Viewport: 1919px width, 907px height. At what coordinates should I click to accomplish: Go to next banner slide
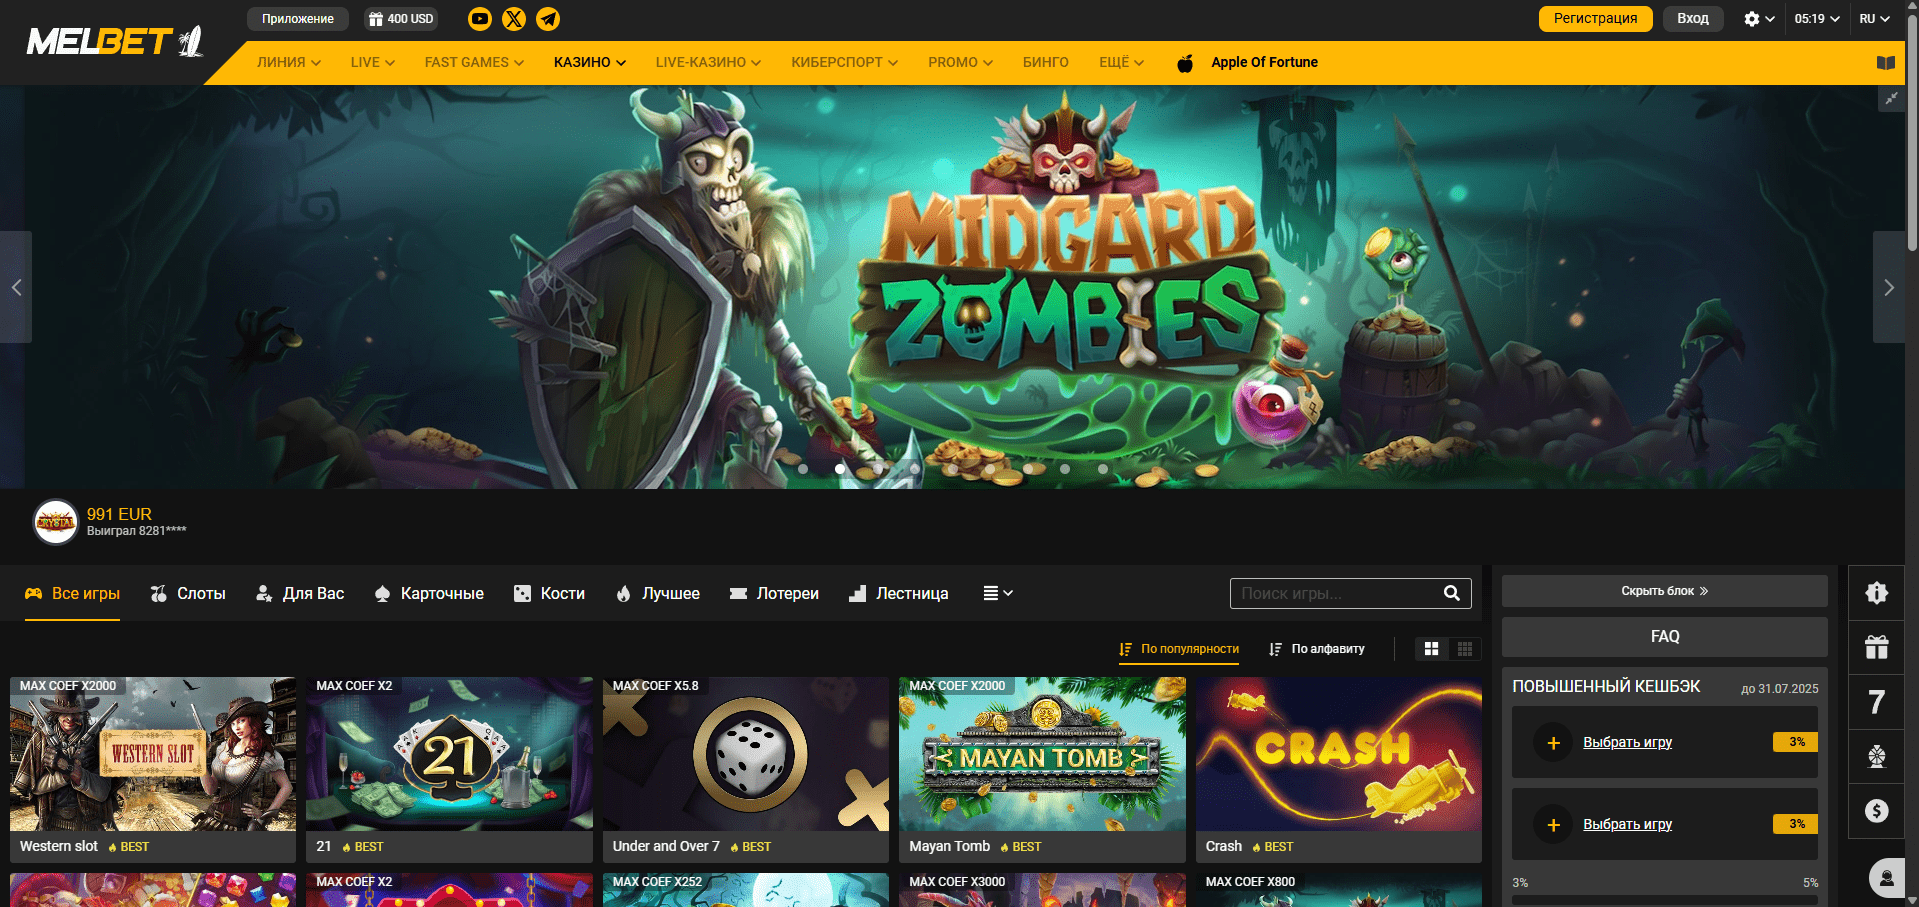tap(1888, 288)
